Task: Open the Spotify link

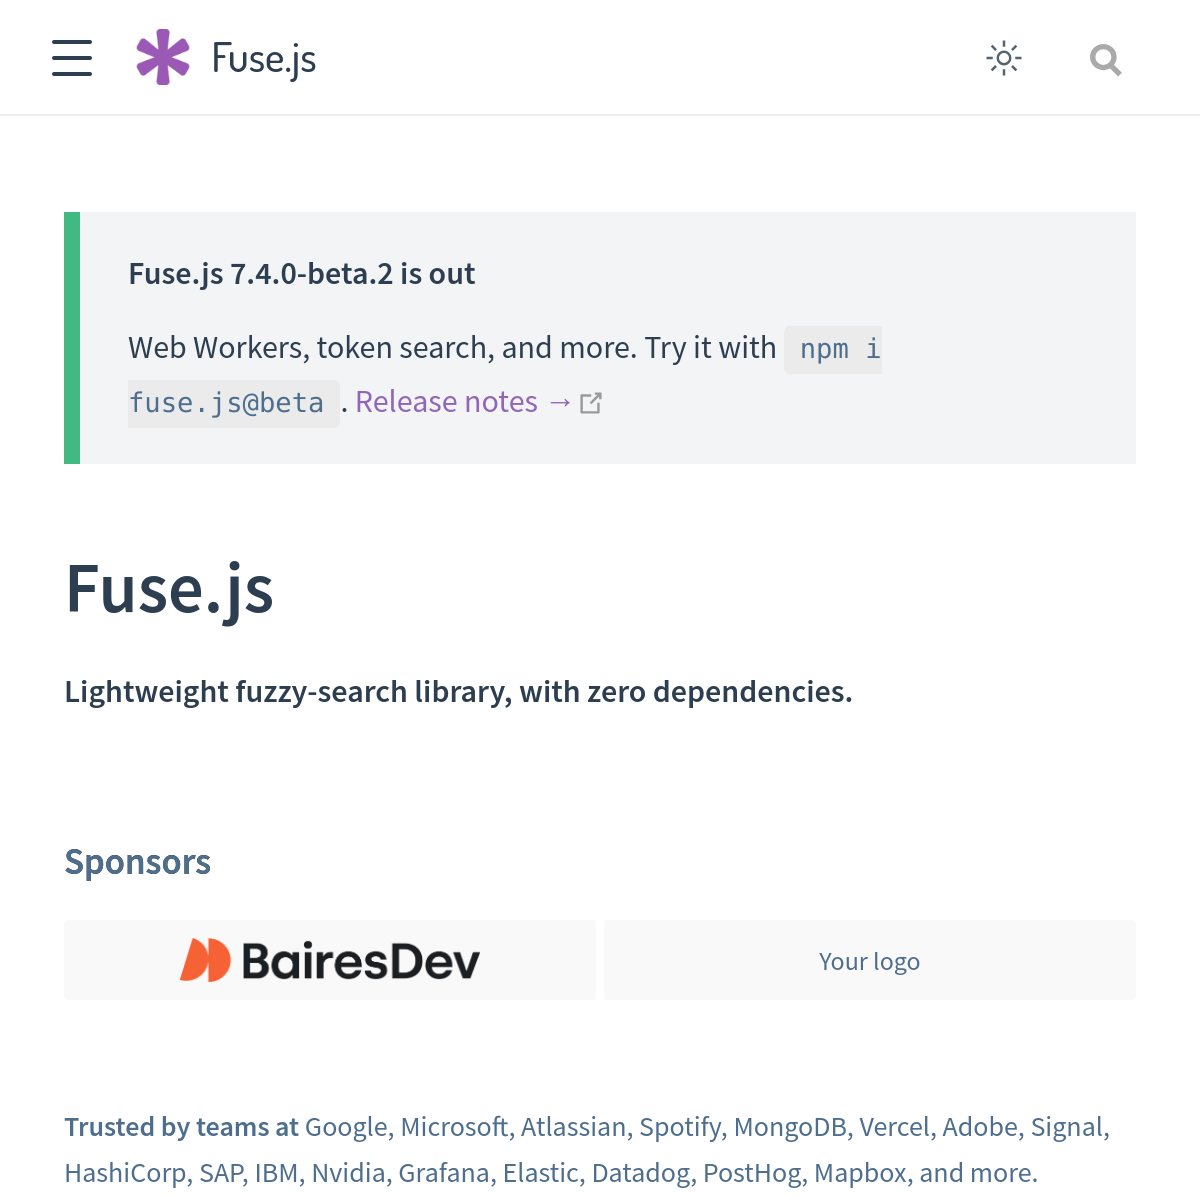Action: point(681,1126)
